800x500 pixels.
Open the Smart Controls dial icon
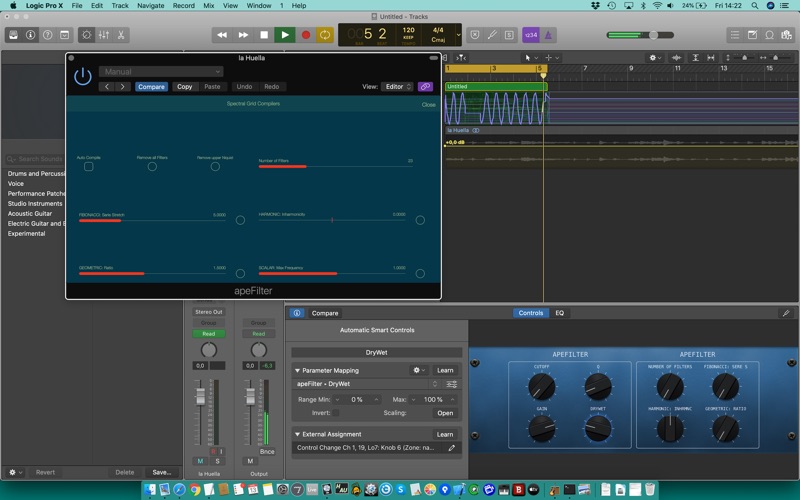click(87, 35)
